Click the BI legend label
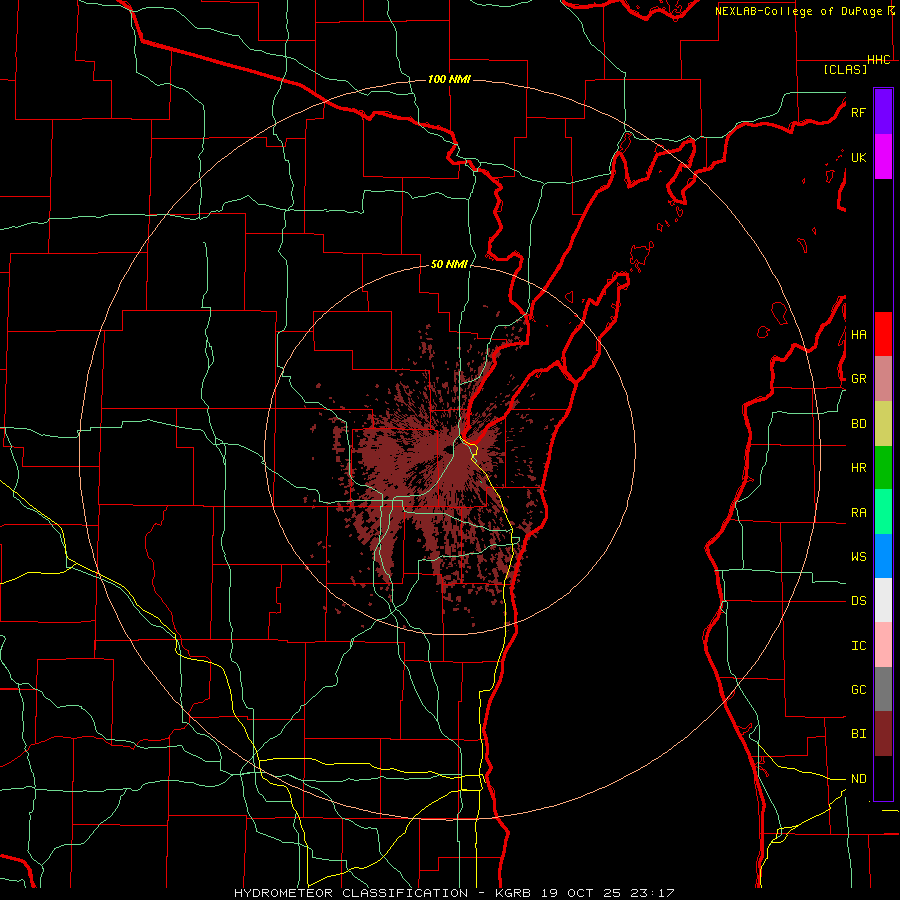Image resolution: width=900 pixels, height=900 pixels. click(858, 734)
